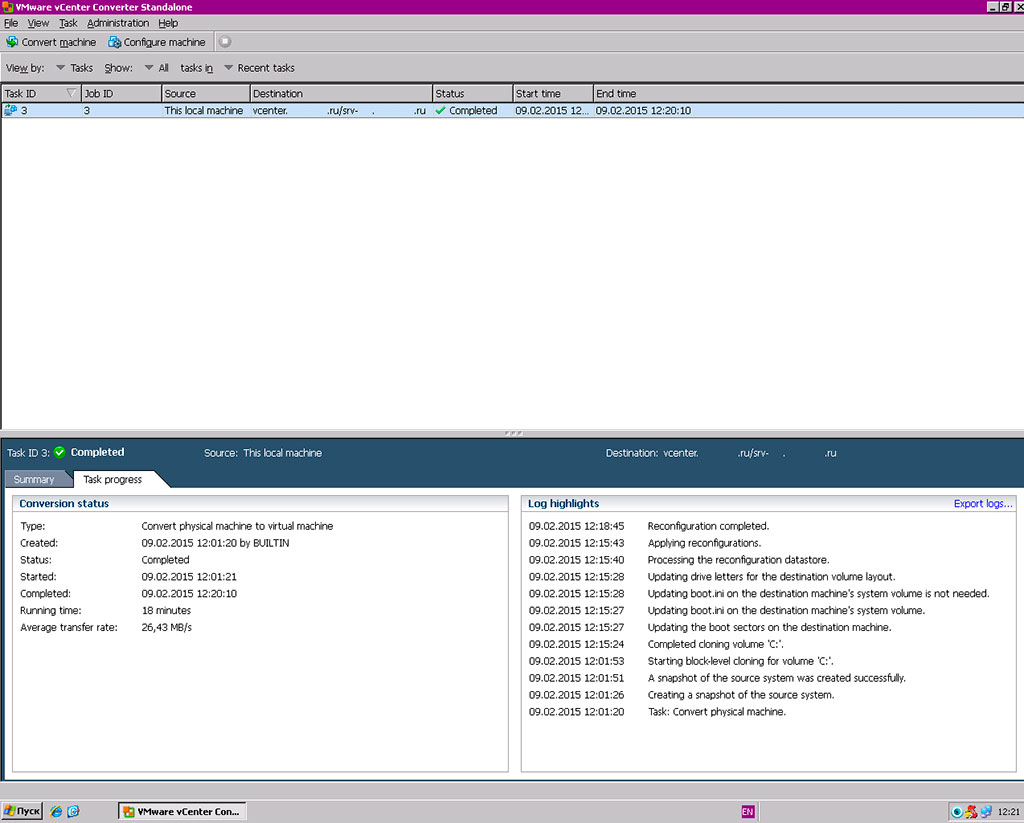
Task: Expand the Recent tasks dropdown
Action: point(259,68)
